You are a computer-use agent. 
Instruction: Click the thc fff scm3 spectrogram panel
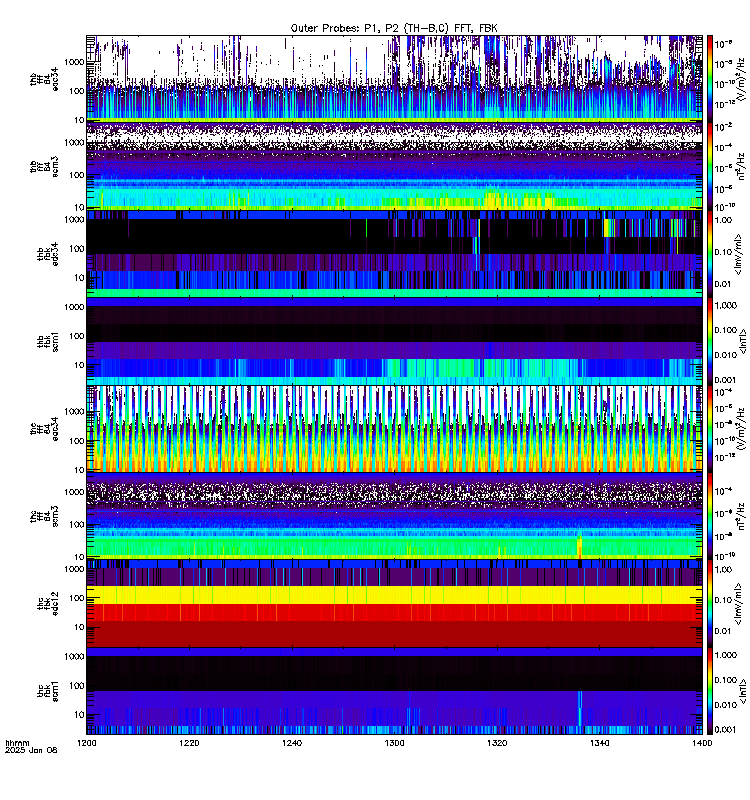click(x=394, y=516)
